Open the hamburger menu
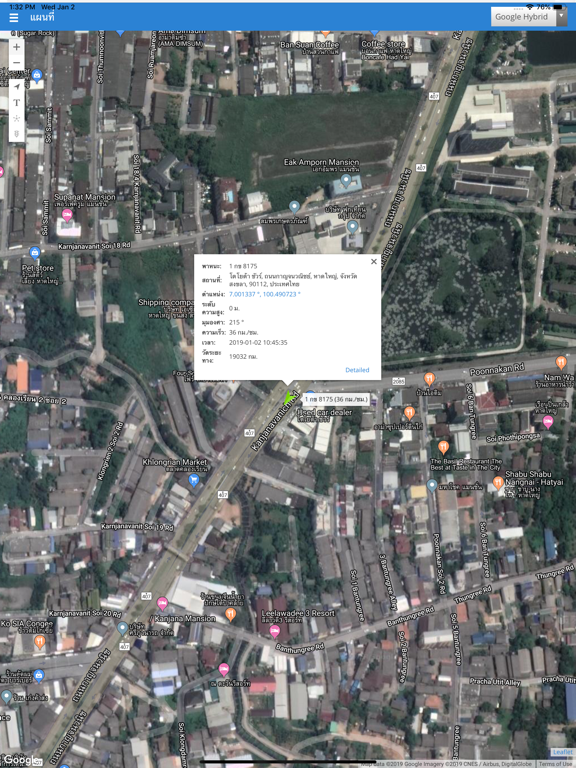This screenshot has height=768, width=576. tap(14, 18)
